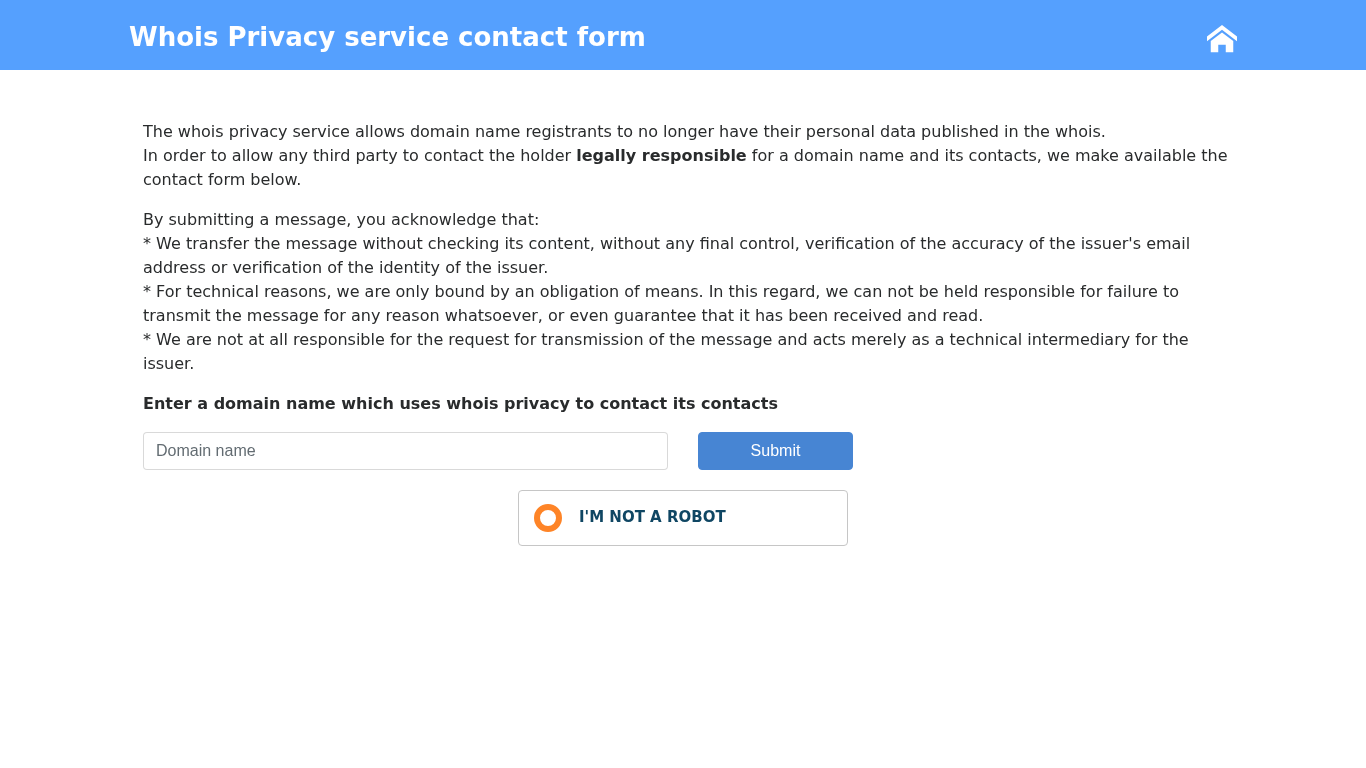Click the empty area of the blue header bar
Viewport: 1366px width, 768px height.
(x=920, y=36)
